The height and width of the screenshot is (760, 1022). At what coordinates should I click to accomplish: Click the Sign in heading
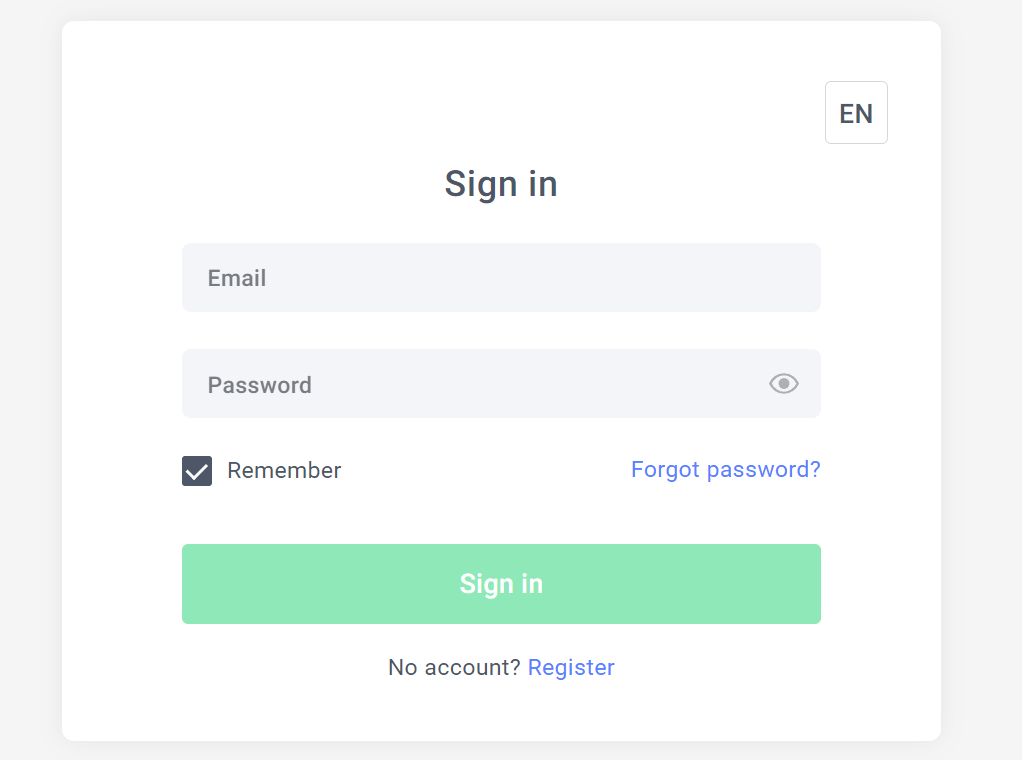point(501,184)
